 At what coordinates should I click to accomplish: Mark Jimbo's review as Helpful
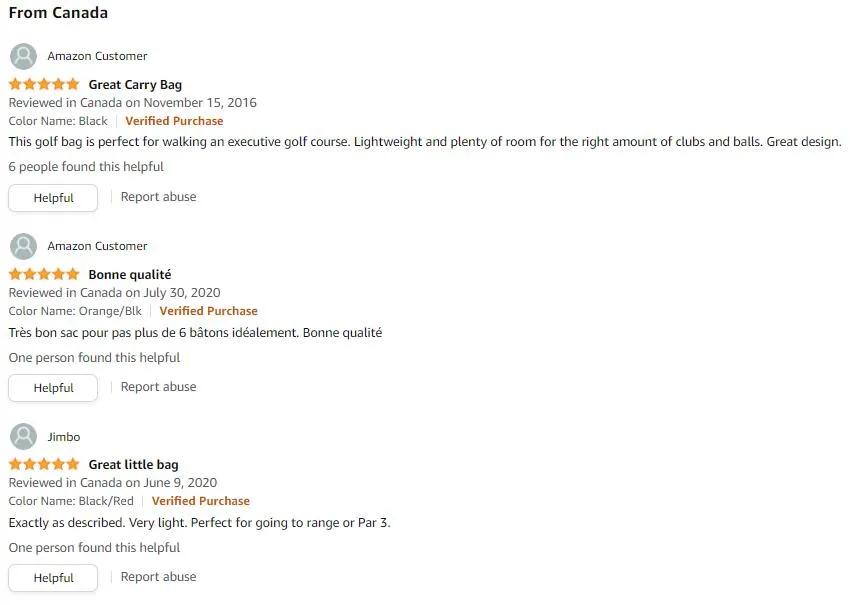(53, 578)
